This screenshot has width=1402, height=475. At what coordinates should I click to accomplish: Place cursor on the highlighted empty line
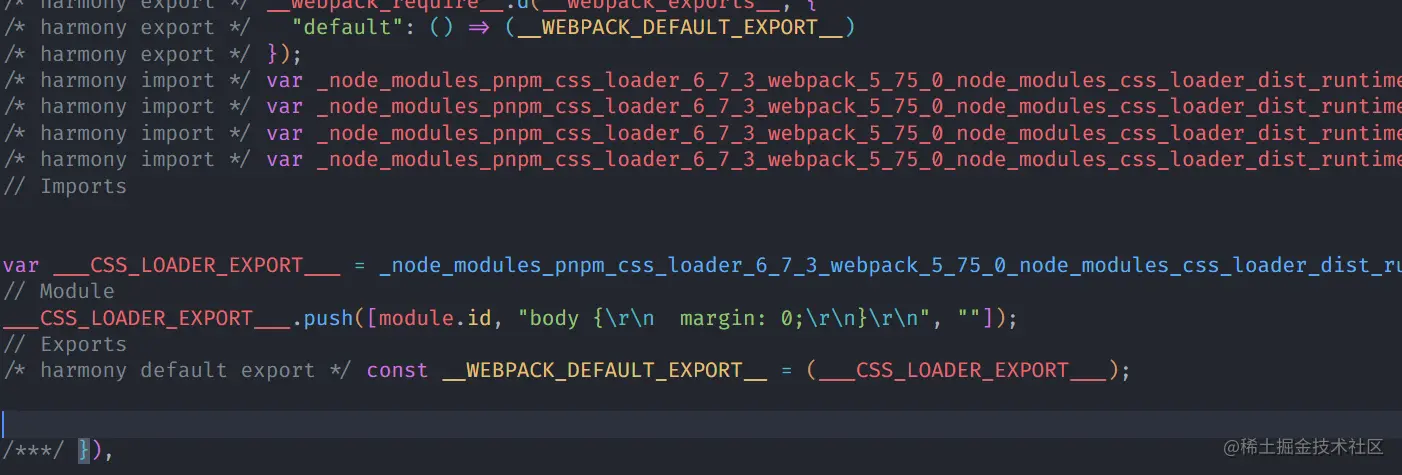pyautogui.click(x=700, y=423)
